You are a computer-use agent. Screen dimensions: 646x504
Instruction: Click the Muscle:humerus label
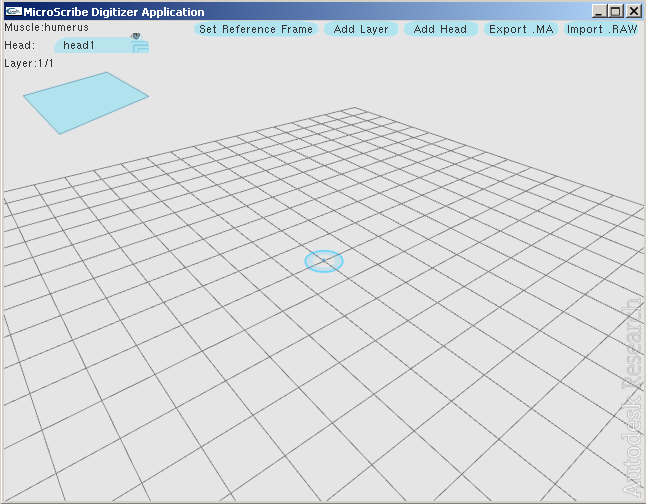(x=47, y=28)
